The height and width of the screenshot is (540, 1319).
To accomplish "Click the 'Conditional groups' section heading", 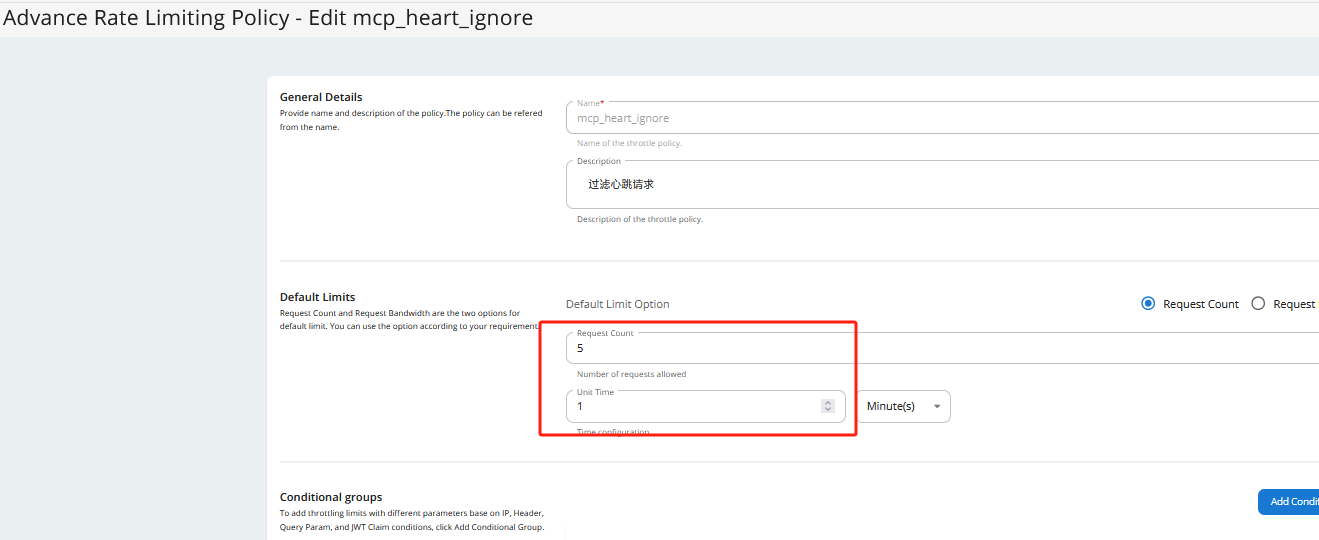I will pyautogui.click(x=331, y=497).
